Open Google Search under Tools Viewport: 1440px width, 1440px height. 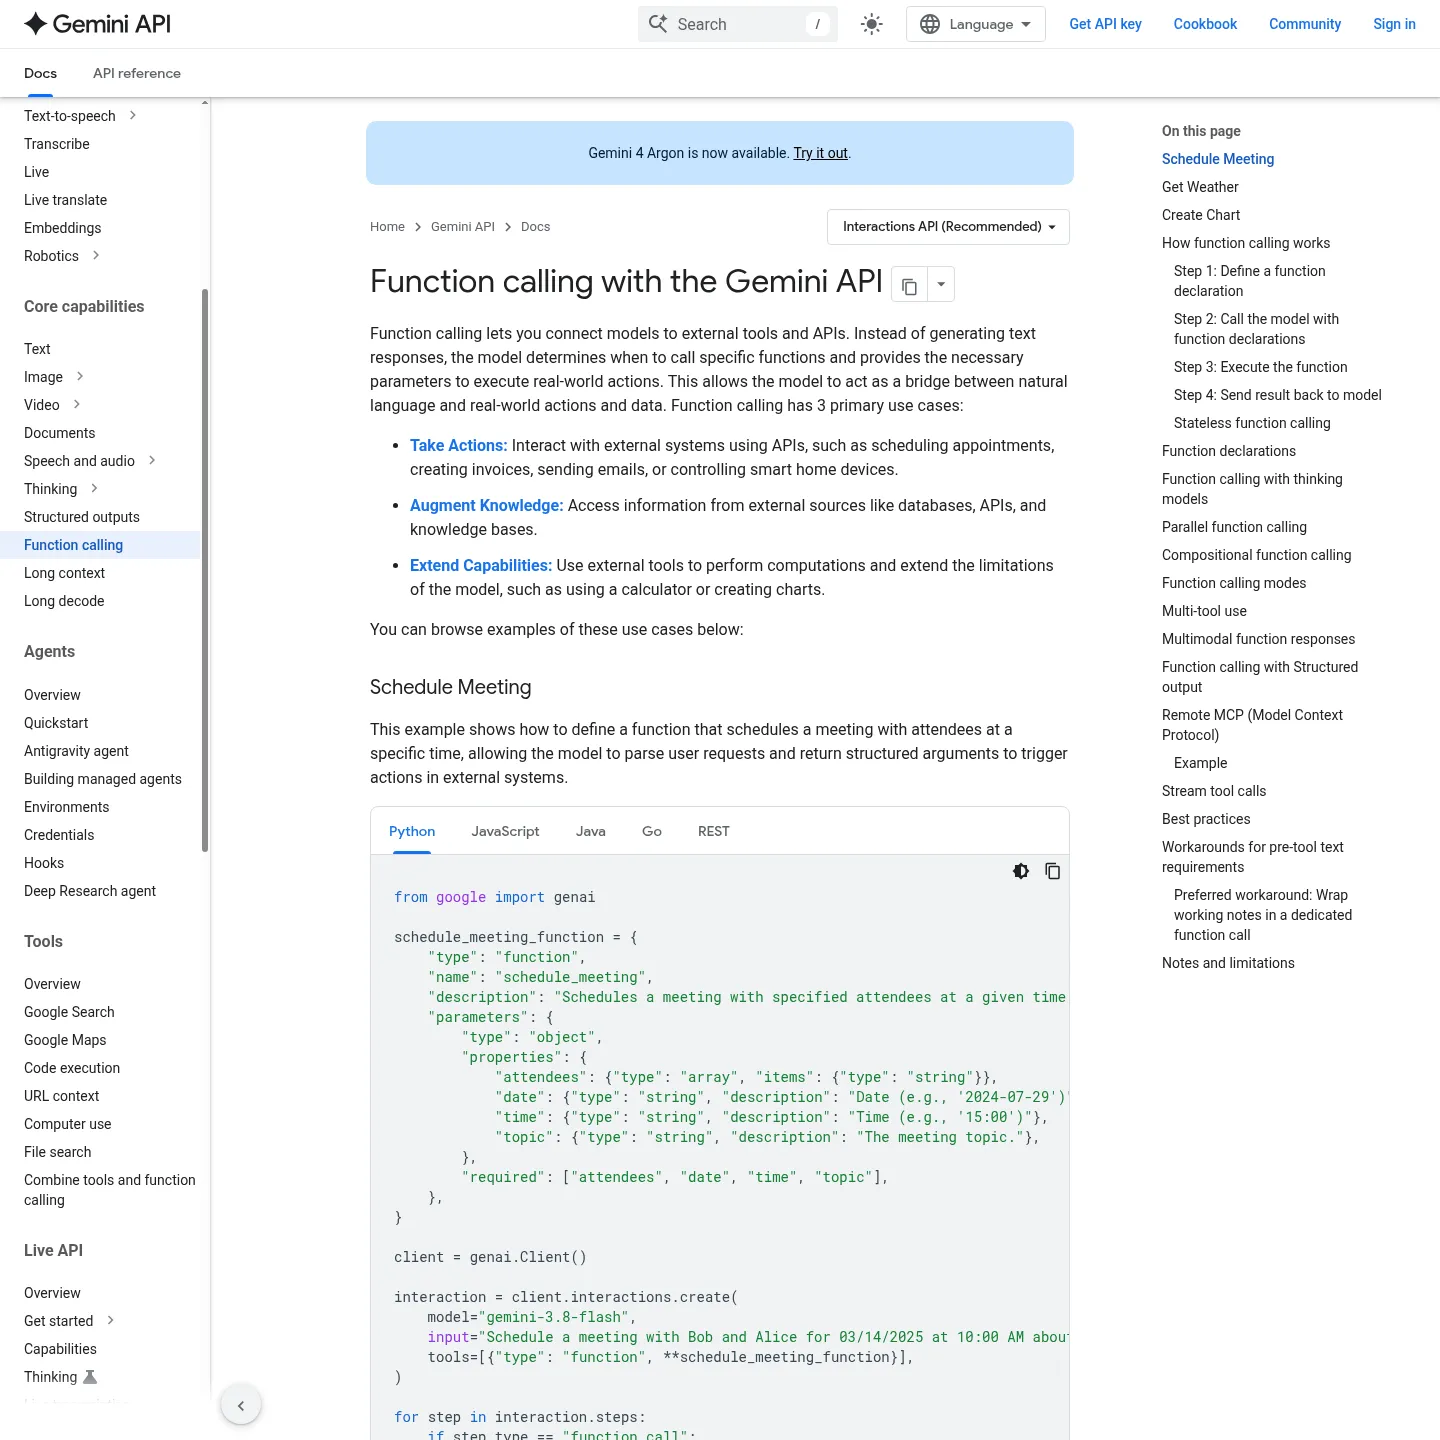[x=69, y=1012]
